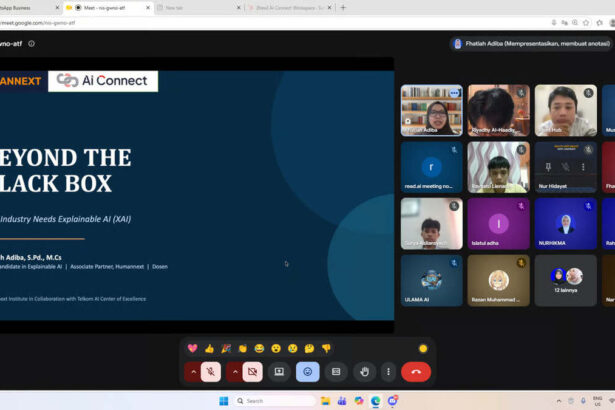The height and width of the screenshot is (410, 615).
Task: Unmute the microphone in the meeting bar
Action: click(211, 372)
